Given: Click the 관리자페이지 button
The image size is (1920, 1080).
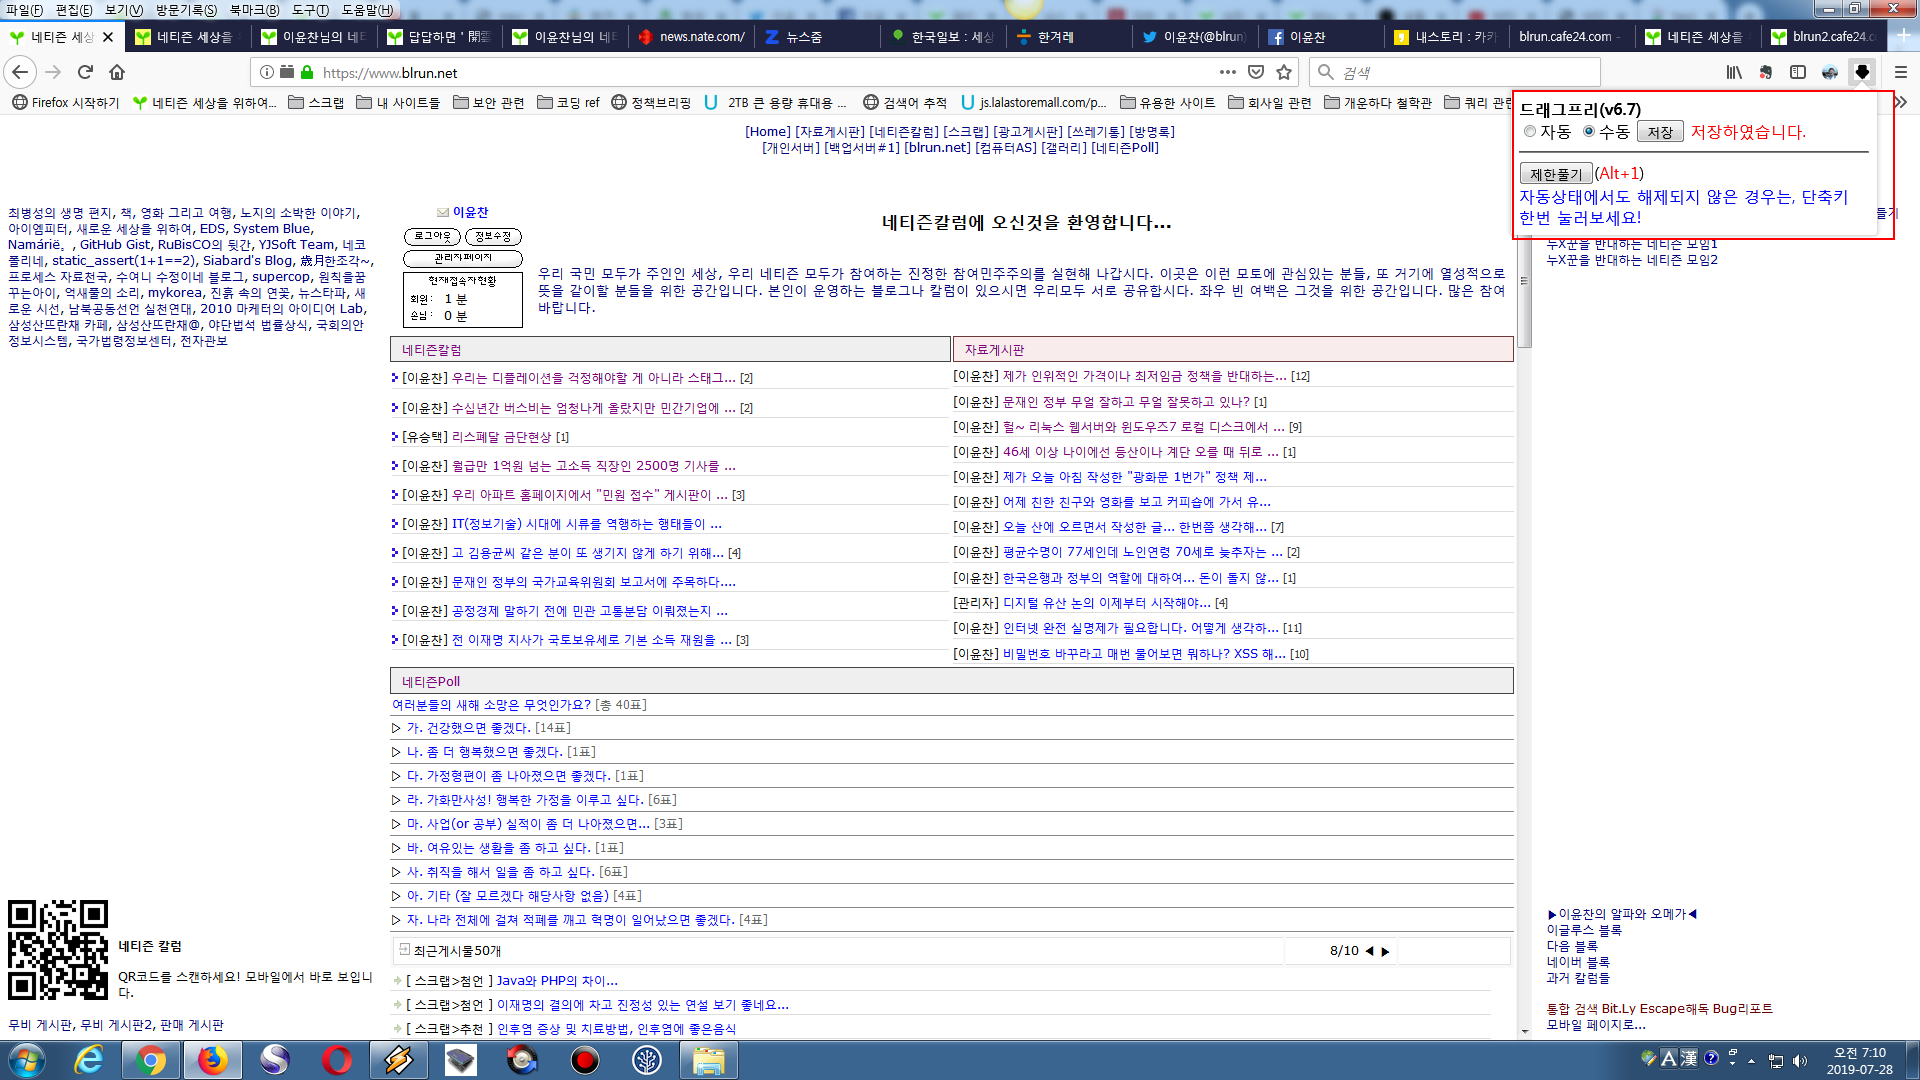Looking at the screenshot, I should (x=463, y=258).
